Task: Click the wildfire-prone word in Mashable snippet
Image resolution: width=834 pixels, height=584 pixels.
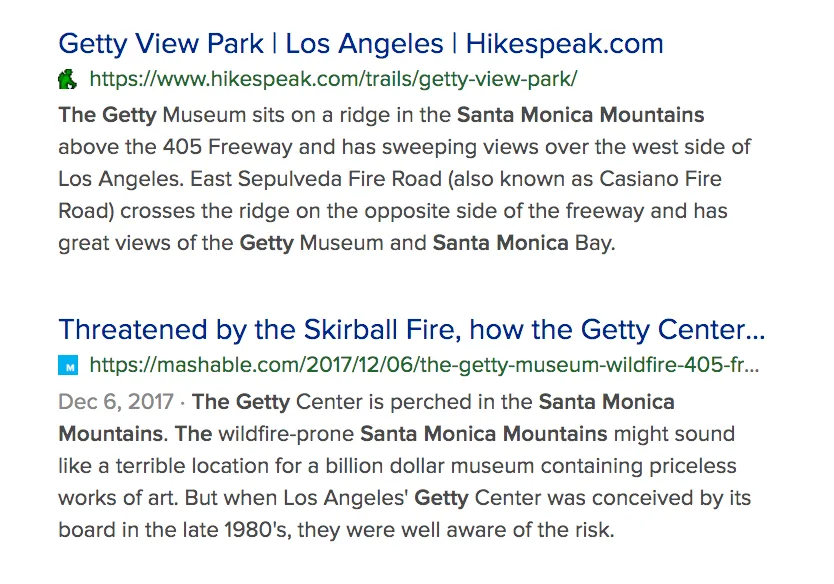Action: [x=286, y=434]
